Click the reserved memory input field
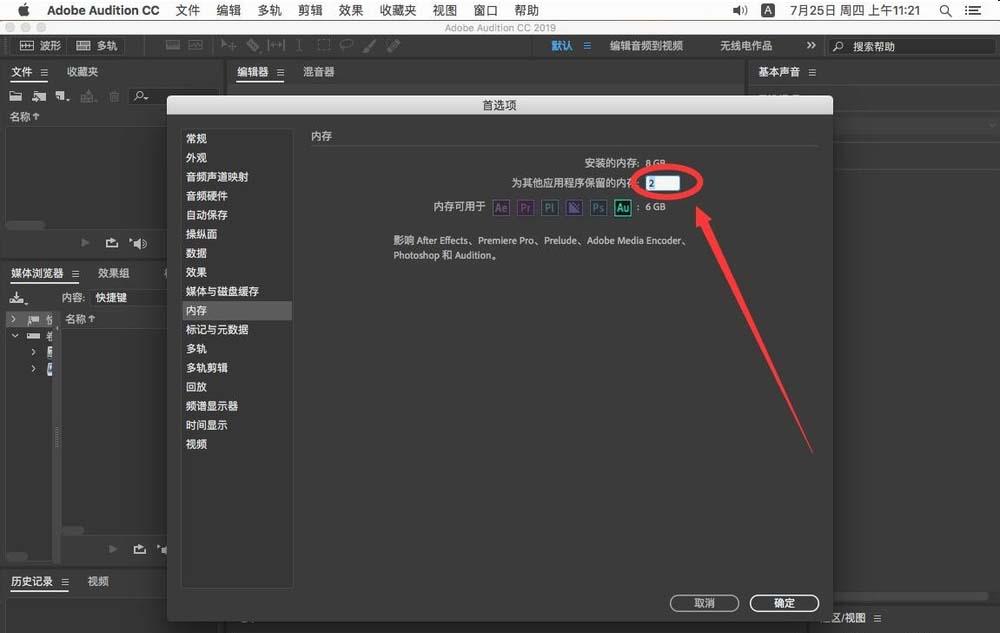The image size is (1000, 633). point(663,183)
